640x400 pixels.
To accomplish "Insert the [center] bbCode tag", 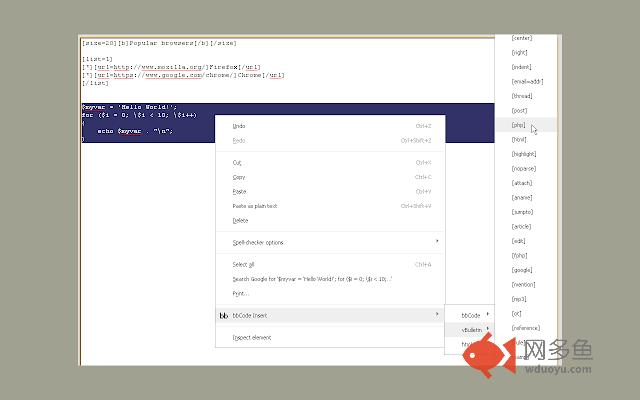I will (x=521, y=38).
